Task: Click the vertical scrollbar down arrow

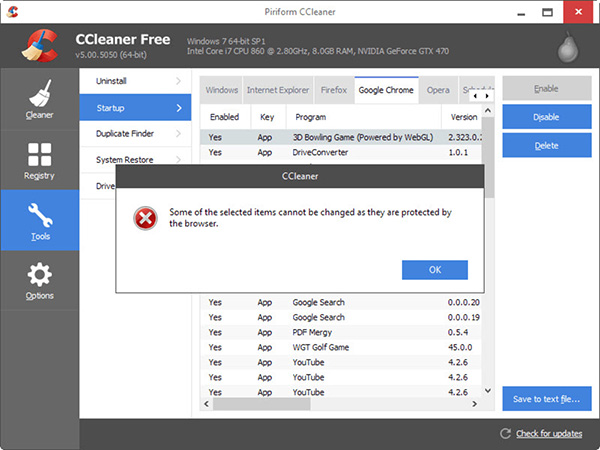Action: coord(488,391)
